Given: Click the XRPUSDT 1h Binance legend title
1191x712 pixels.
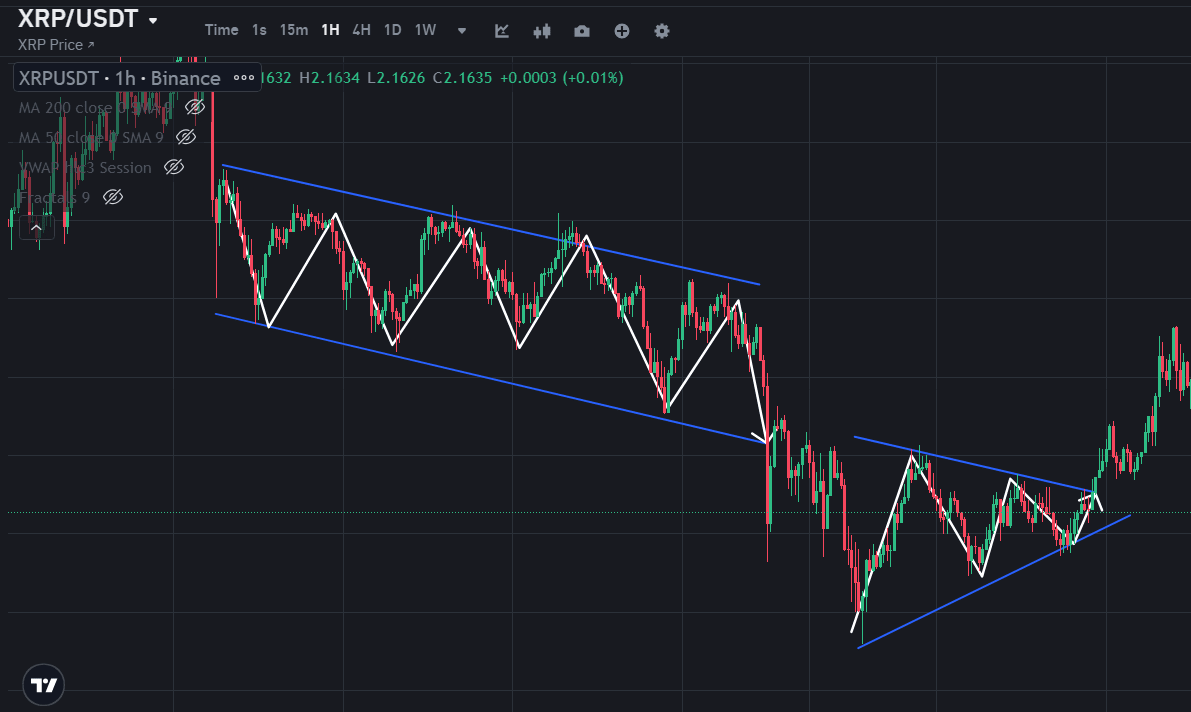Looking at the screenshot, I should [120, 78].
